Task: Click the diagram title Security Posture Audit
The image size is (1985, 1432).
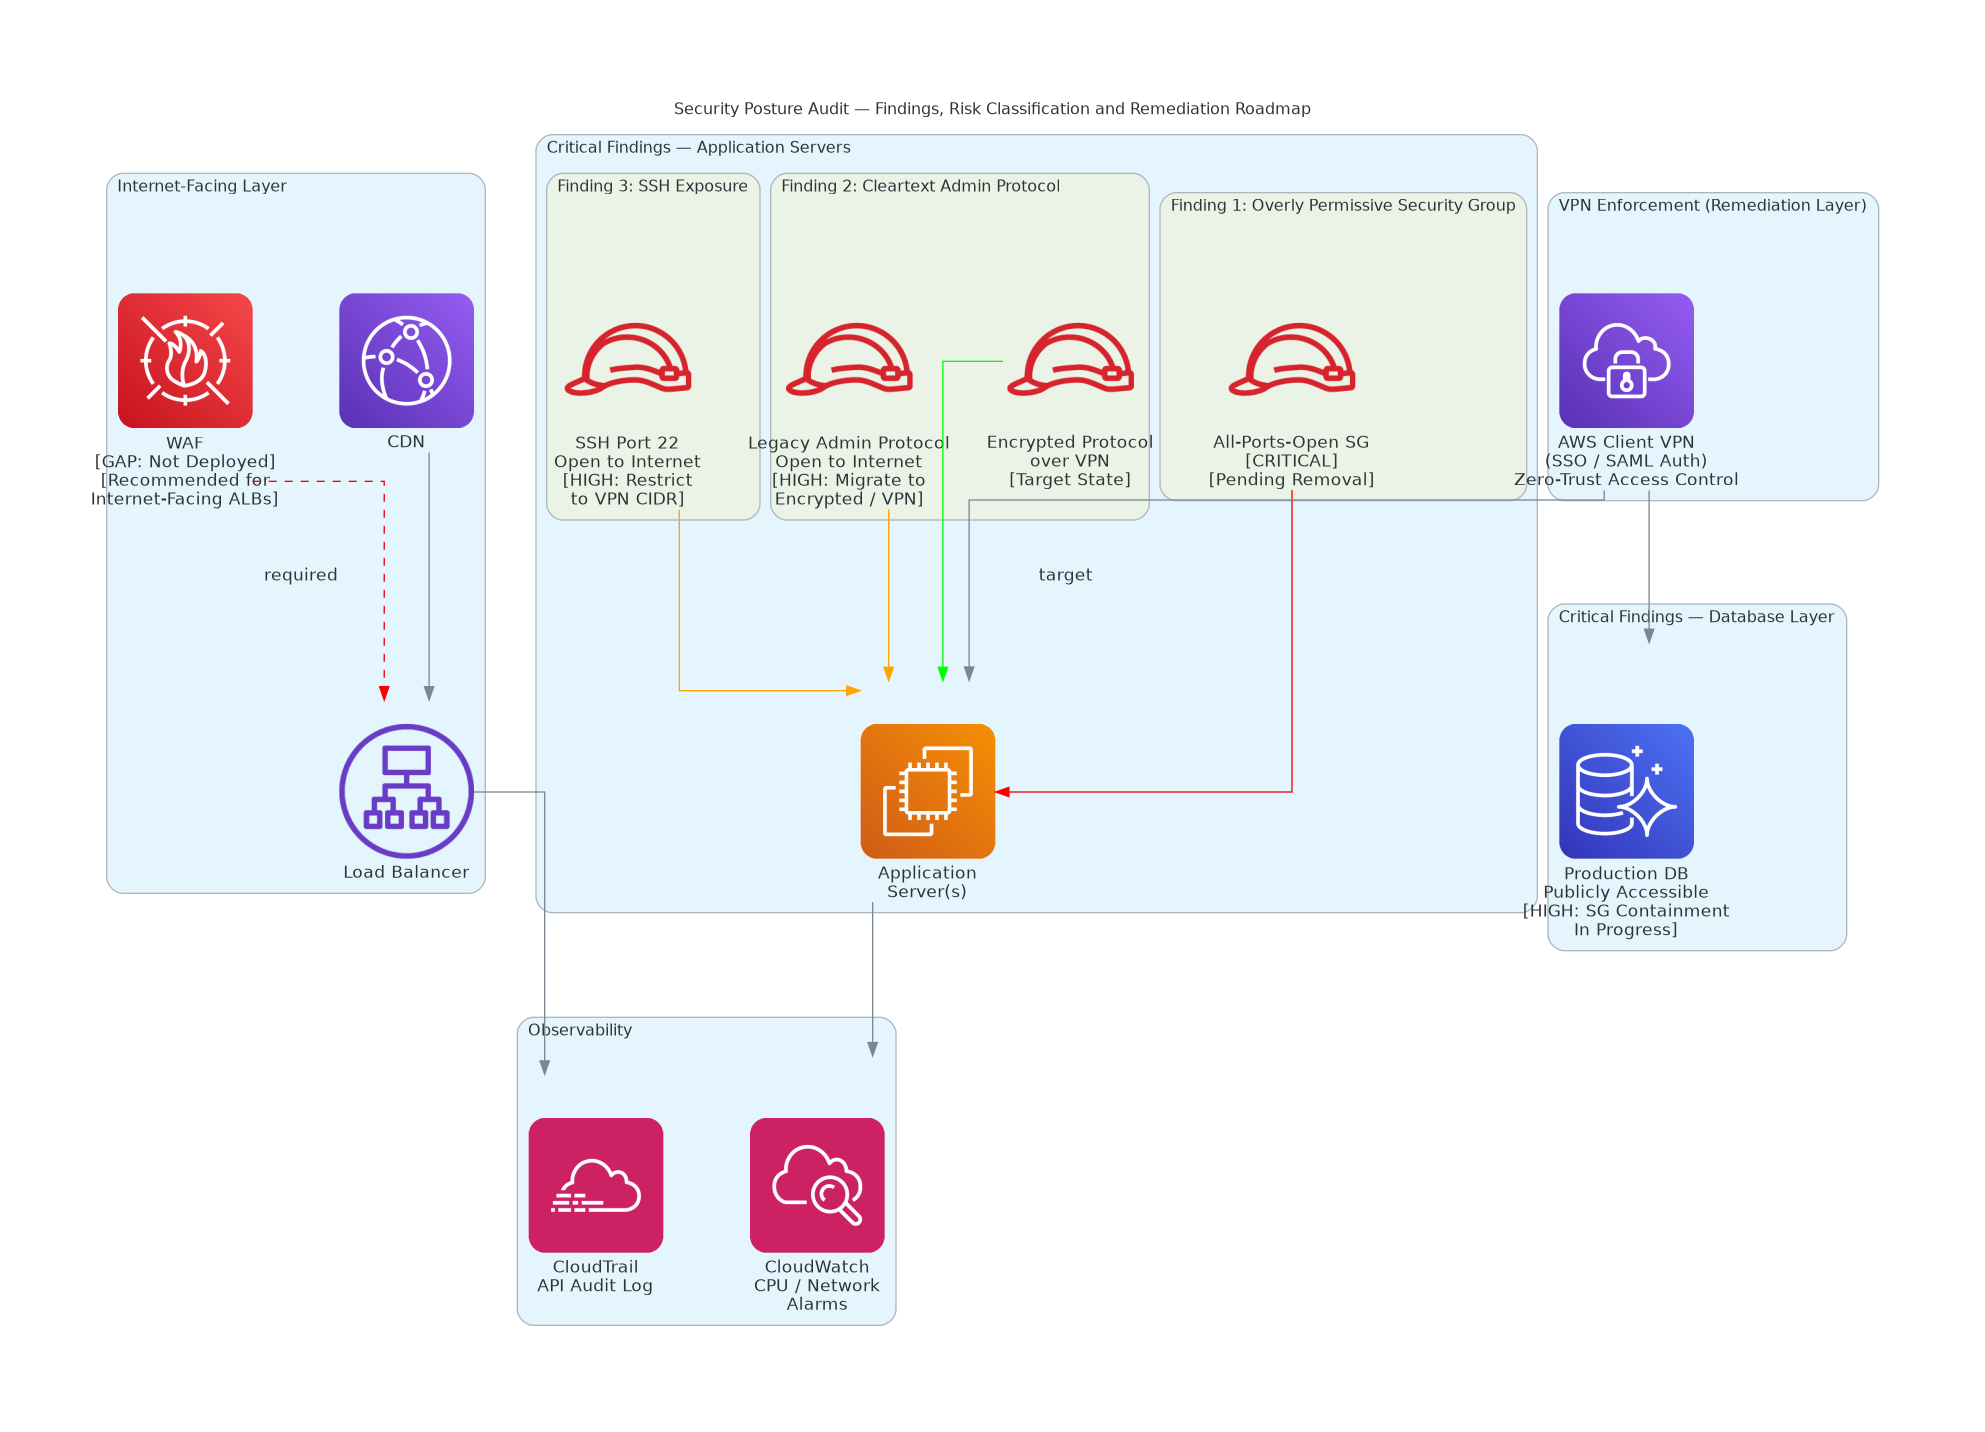Action: point(992,109)
